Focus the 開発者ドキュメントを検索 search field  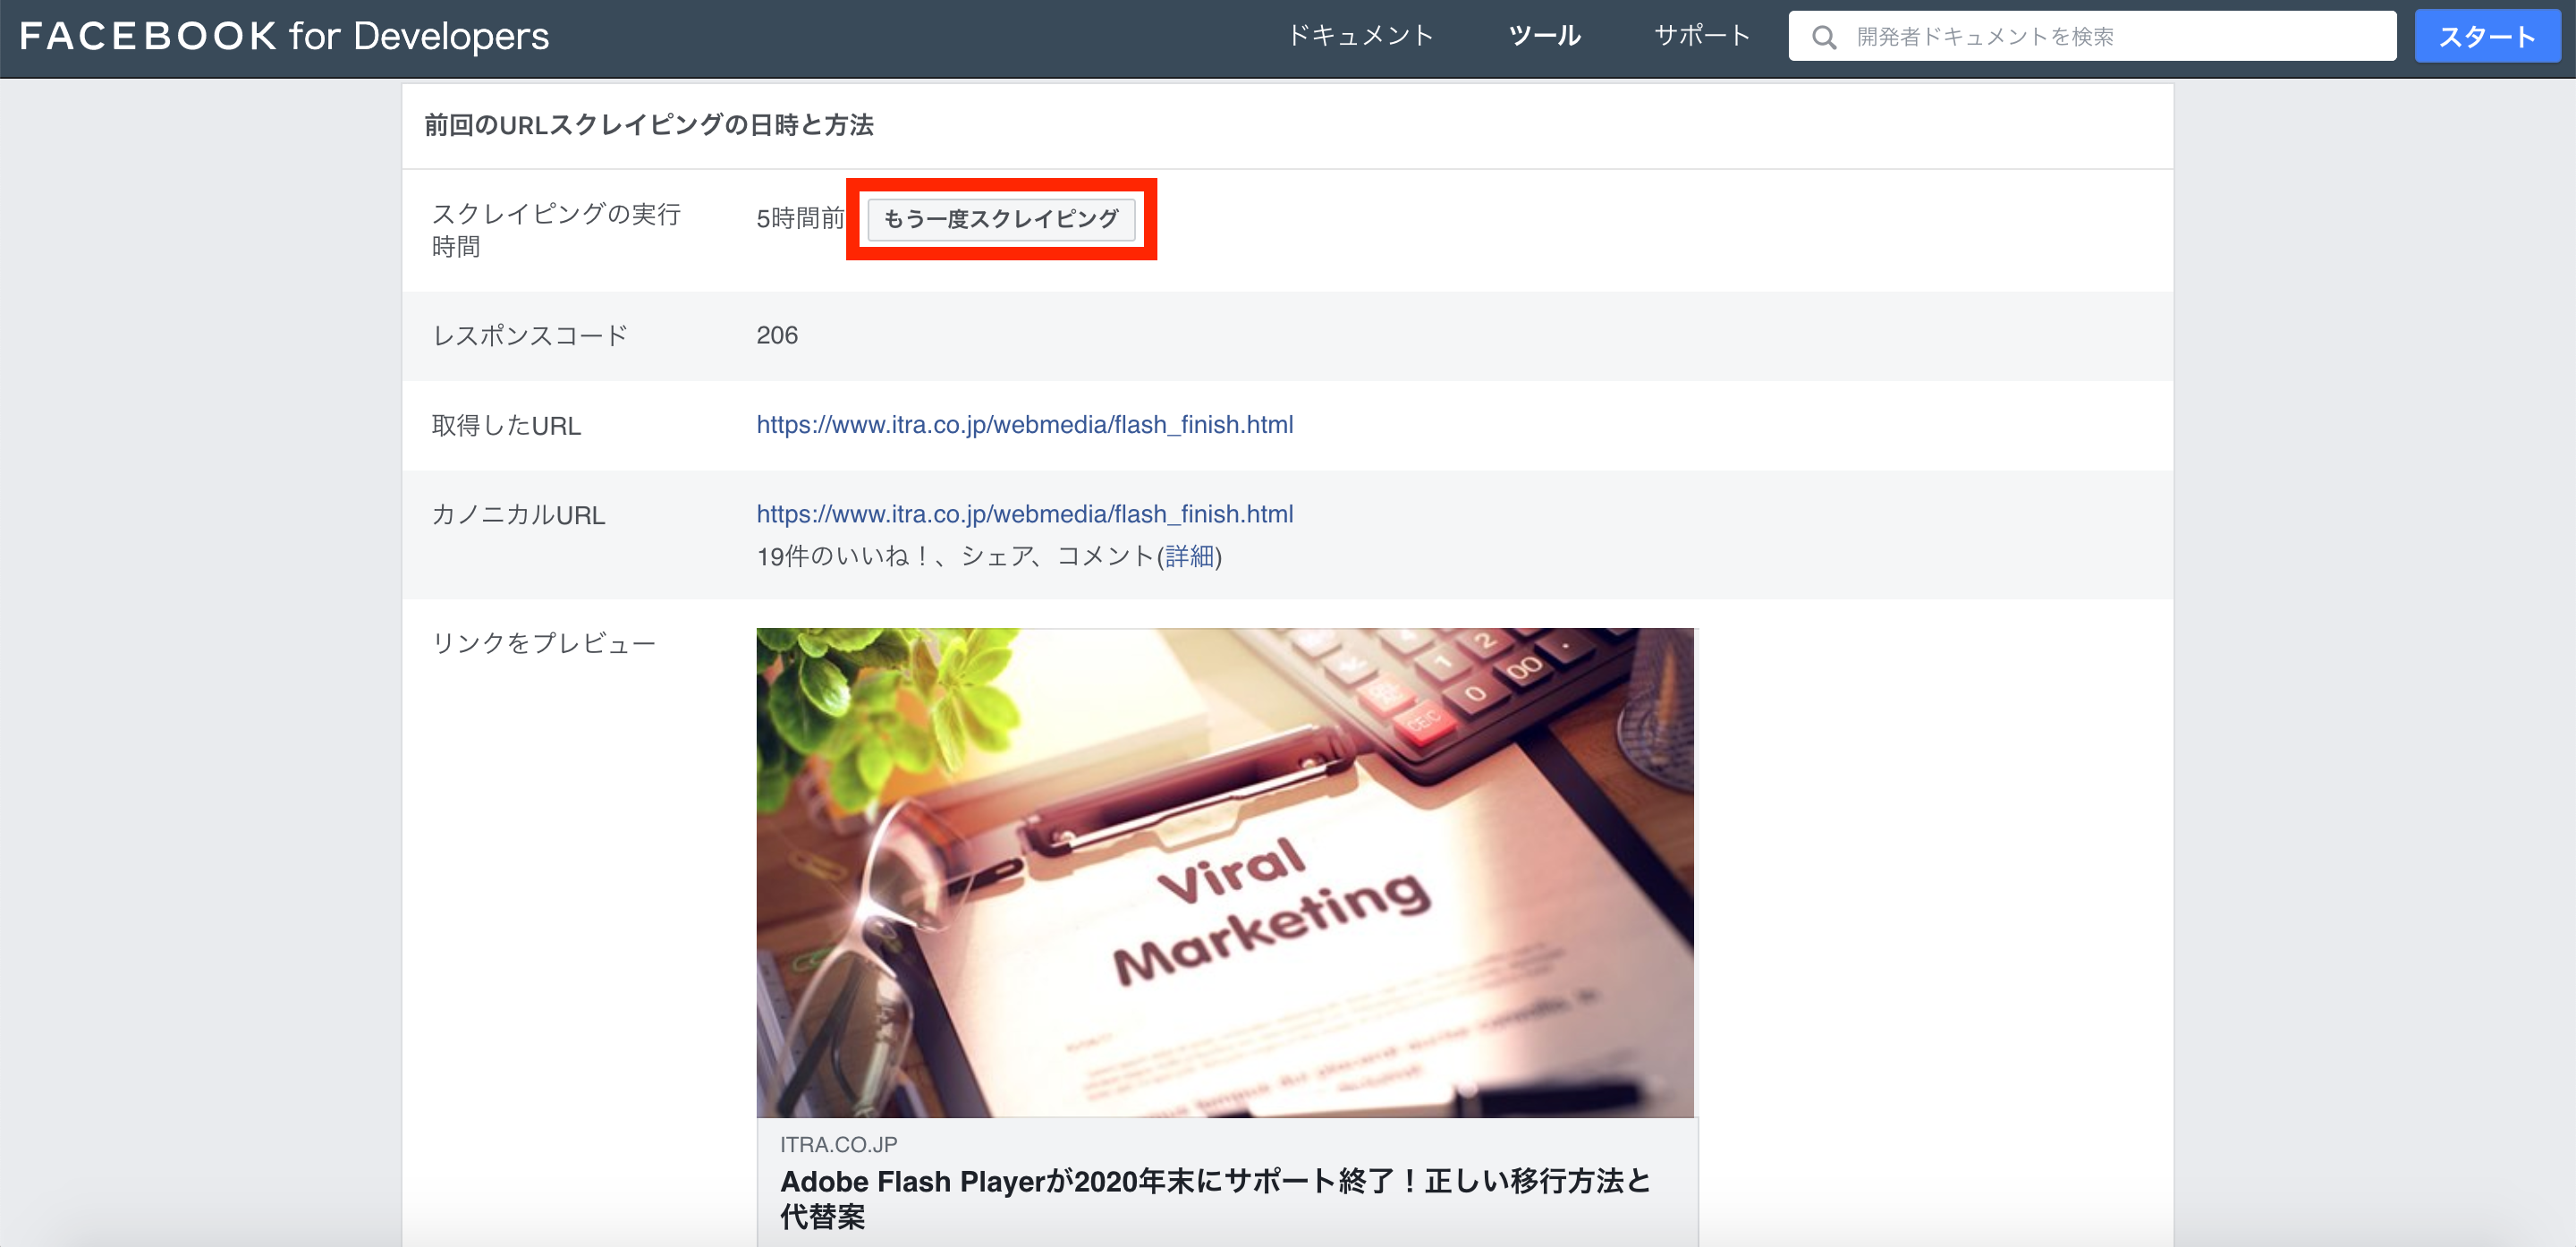(2092, 36)
